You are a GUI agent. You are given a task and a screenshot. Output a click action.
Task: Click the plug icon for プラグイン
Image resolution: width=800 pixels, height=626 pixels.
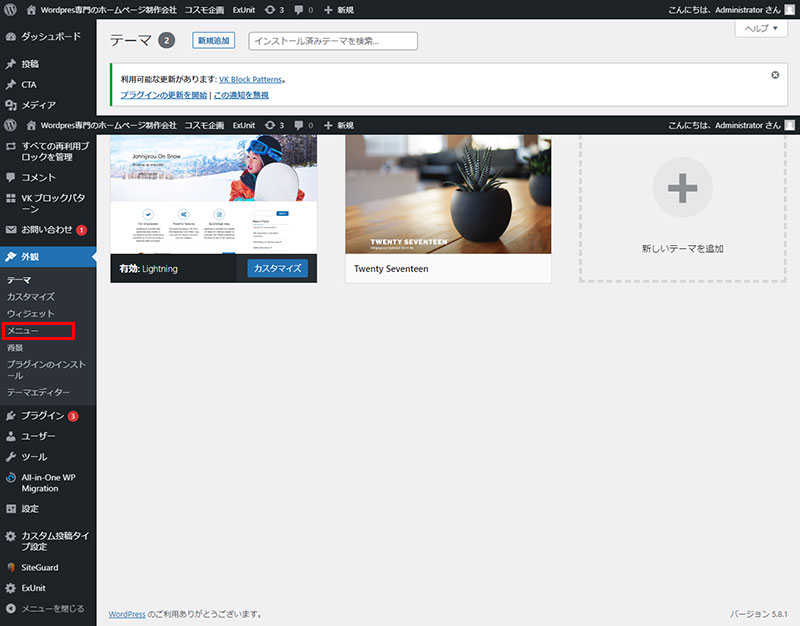click(x=11, y=415)
